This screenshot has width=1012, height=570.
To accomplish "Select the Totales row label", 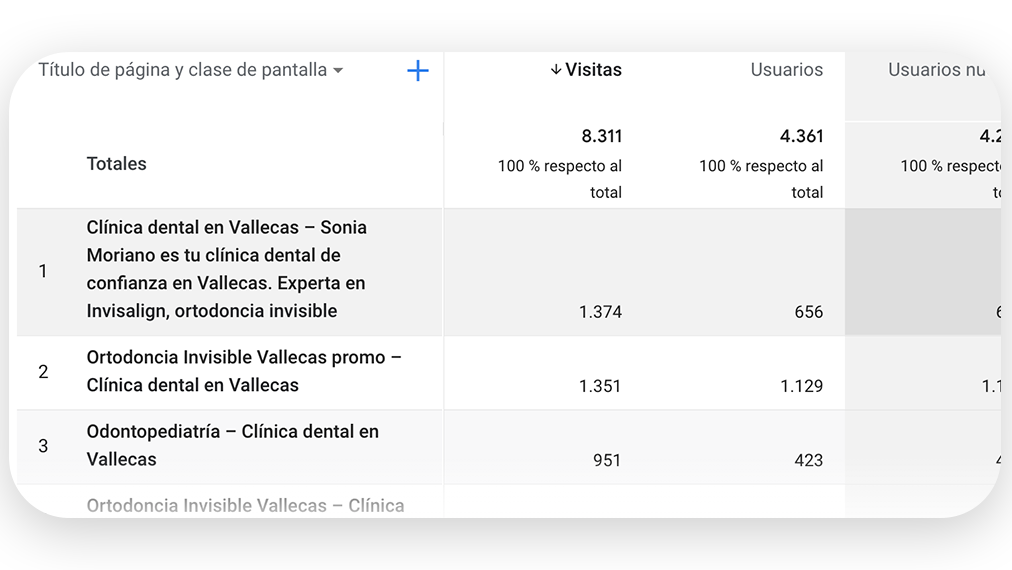I will [x=117, y=164].
